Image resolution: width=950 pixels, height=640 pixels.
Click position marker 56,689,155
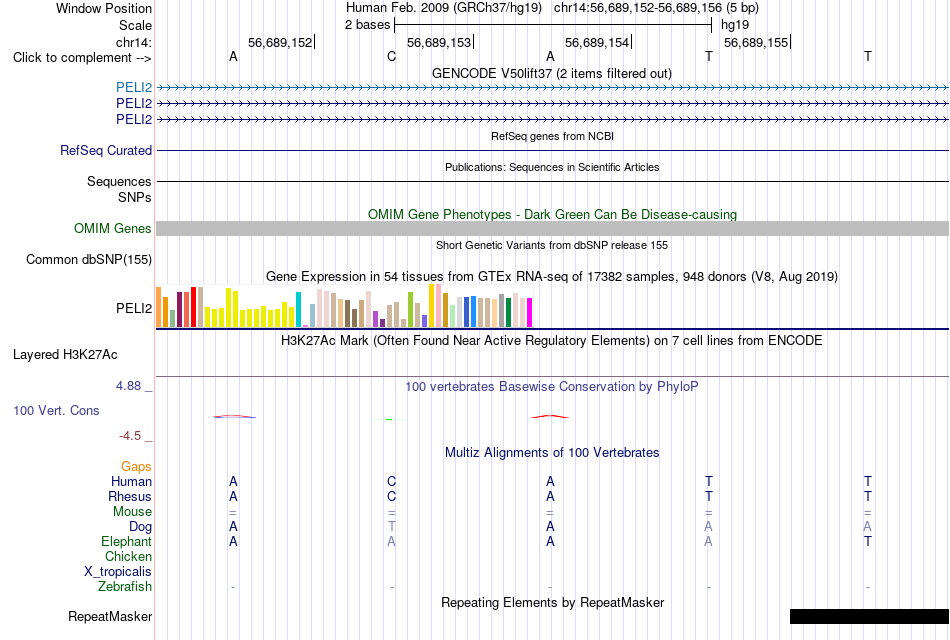pos(756,42)
